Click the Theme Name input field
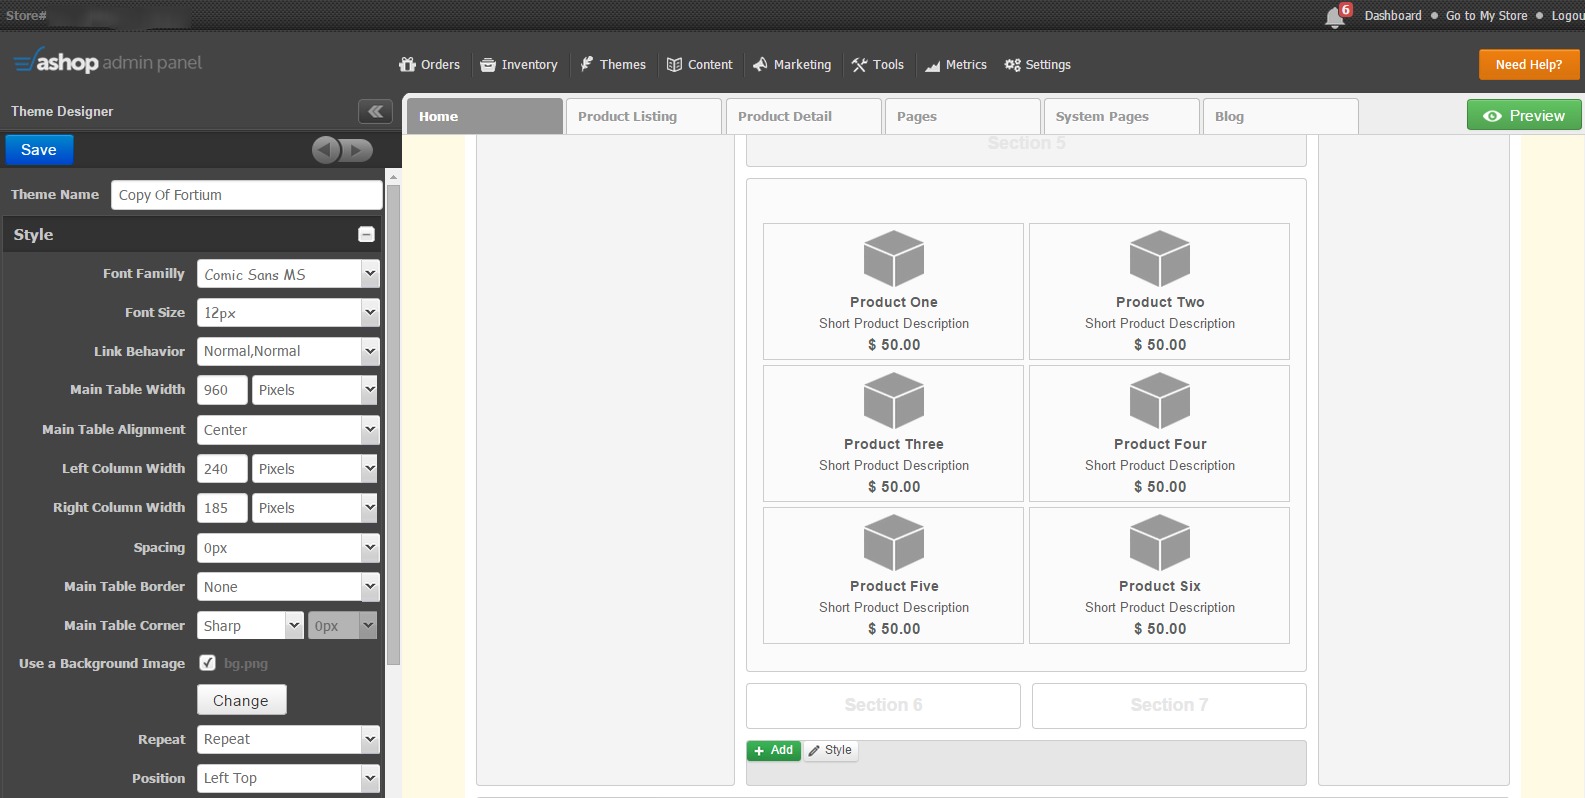The height and width of the screenshot is (798, 1585). point(246,195)
